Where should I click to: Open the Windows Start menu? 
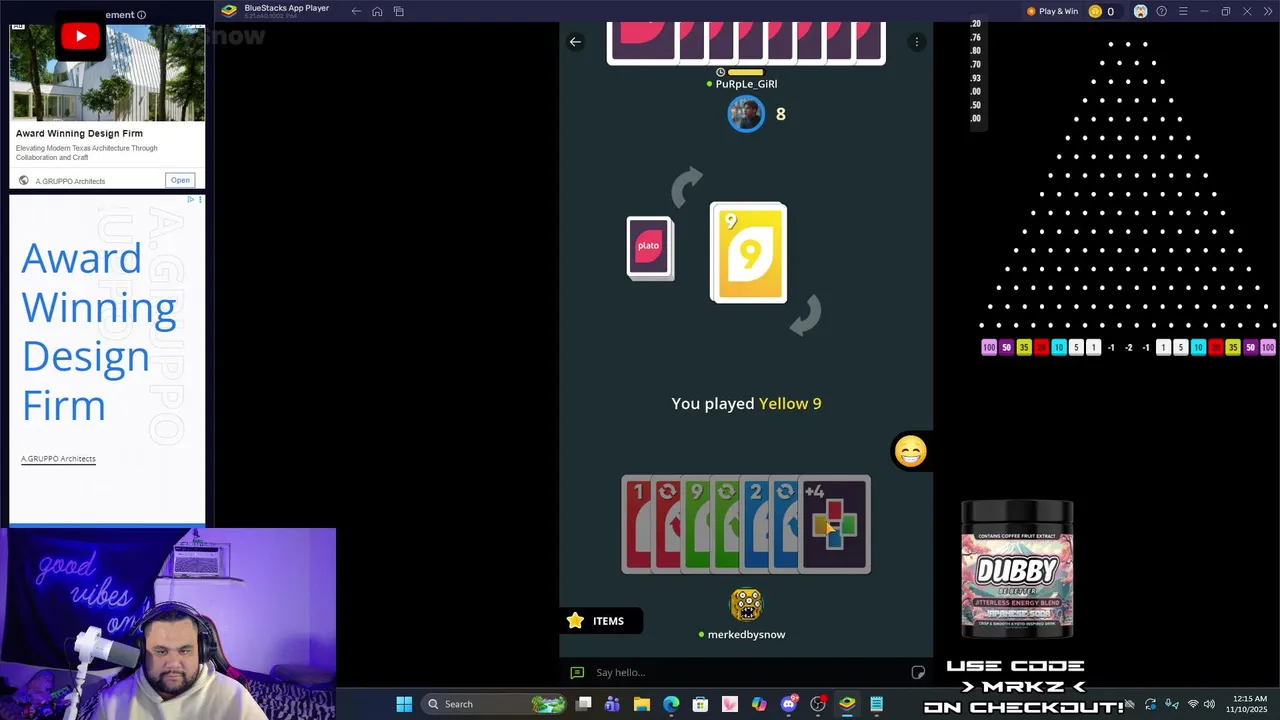click(404, 704)
